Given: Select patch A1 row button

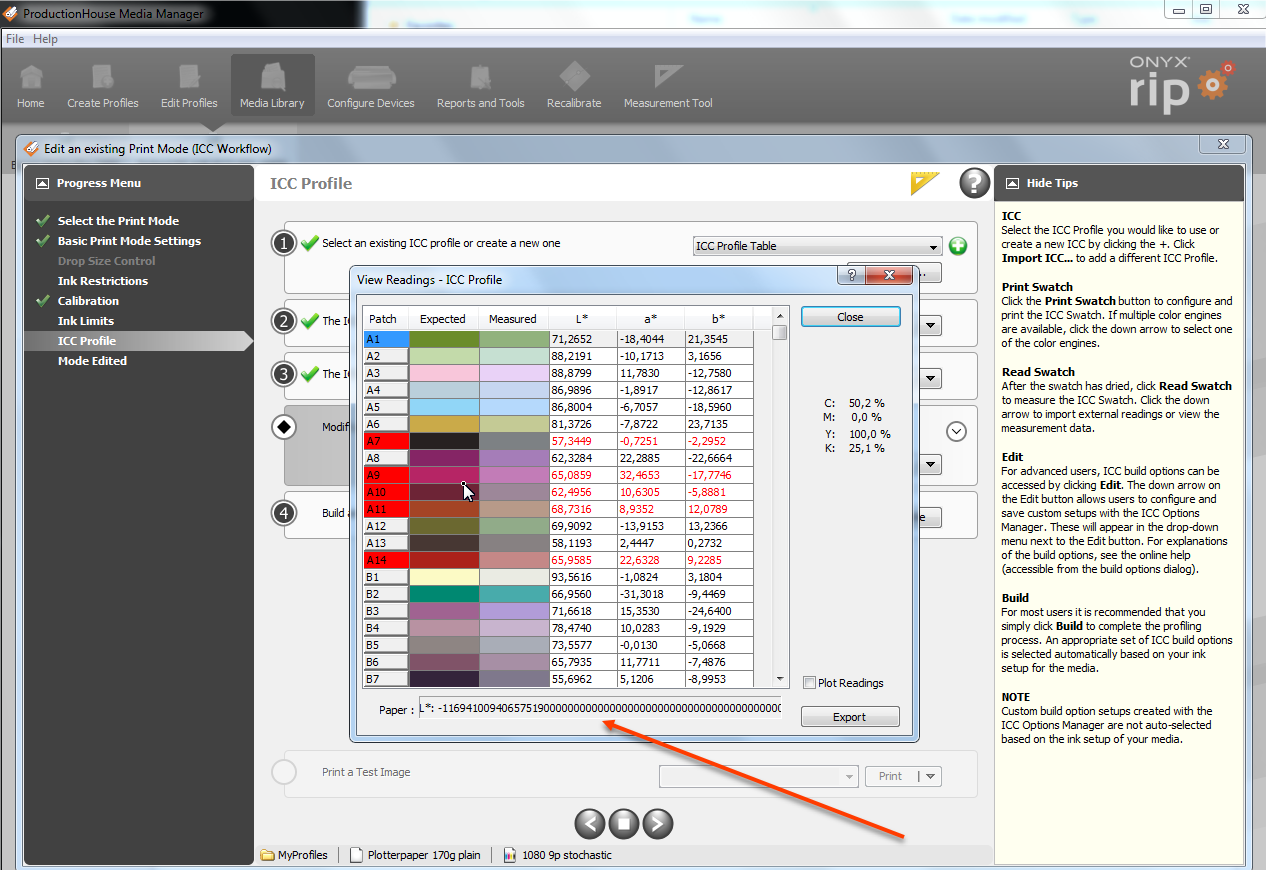Looking at the screenshot, I should [x=385, y=339].
